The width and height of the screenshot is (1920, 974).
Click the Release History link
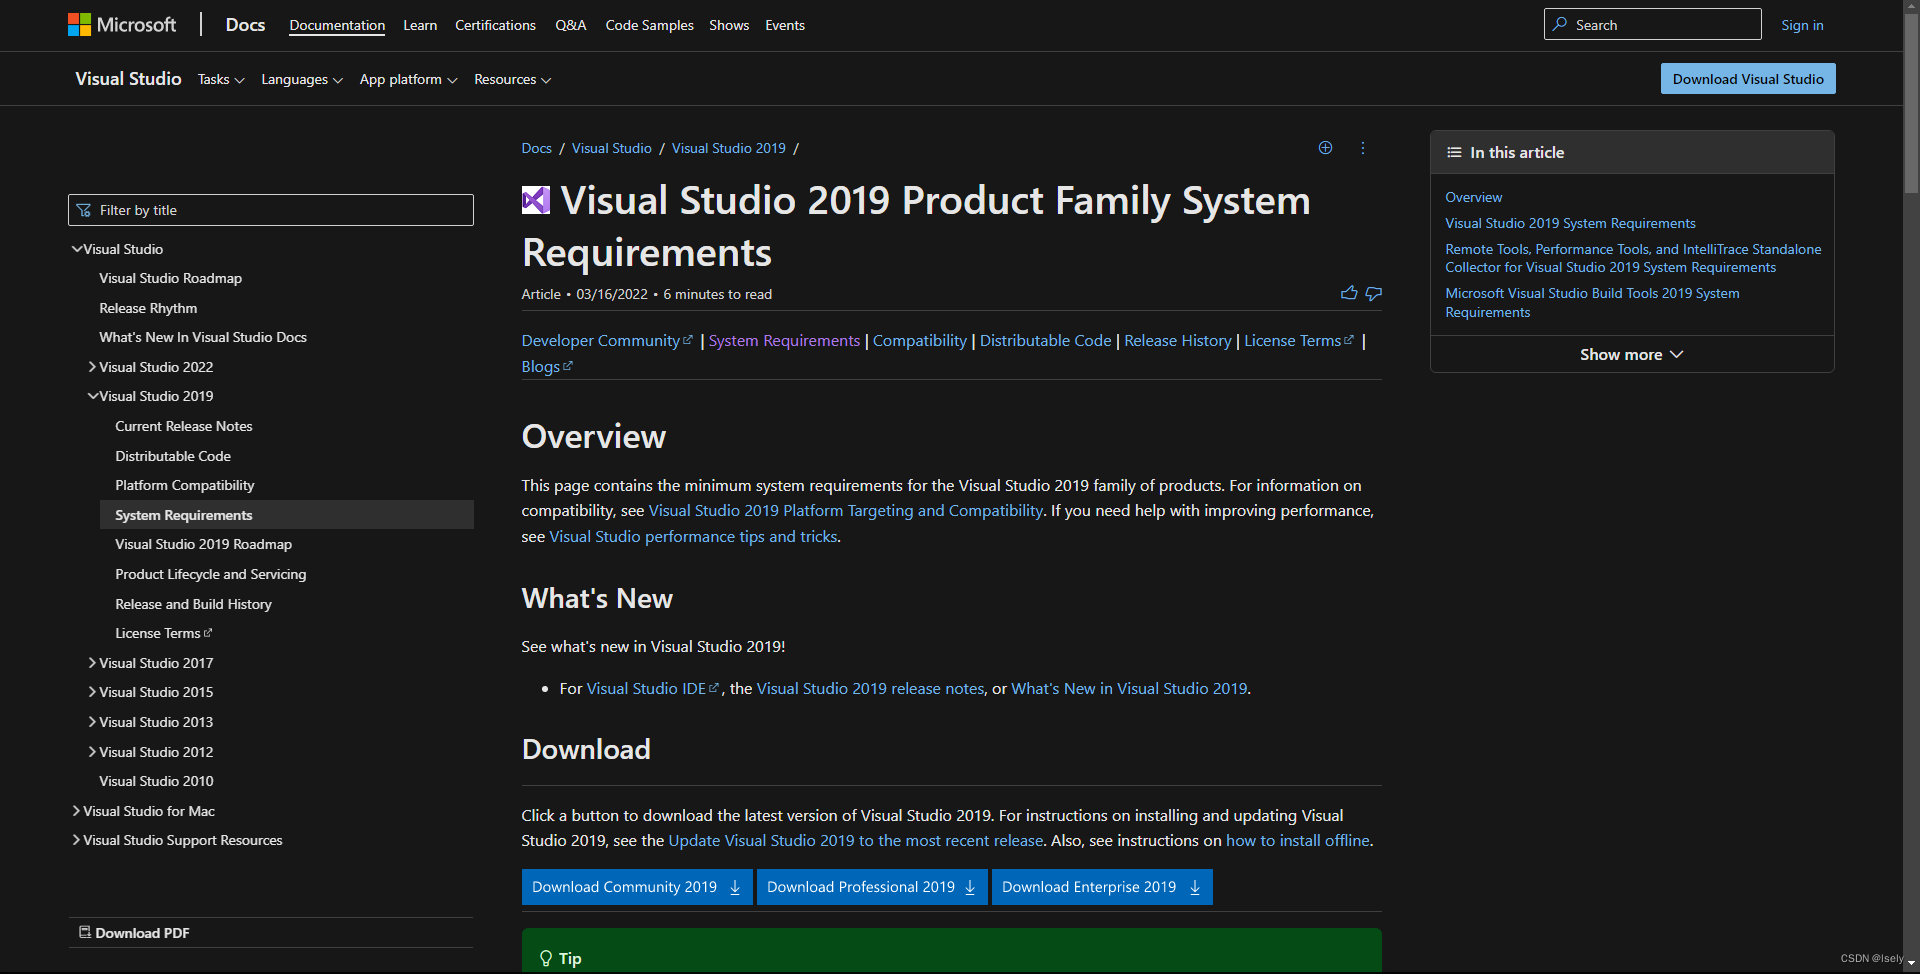(x=1178, y=340)
